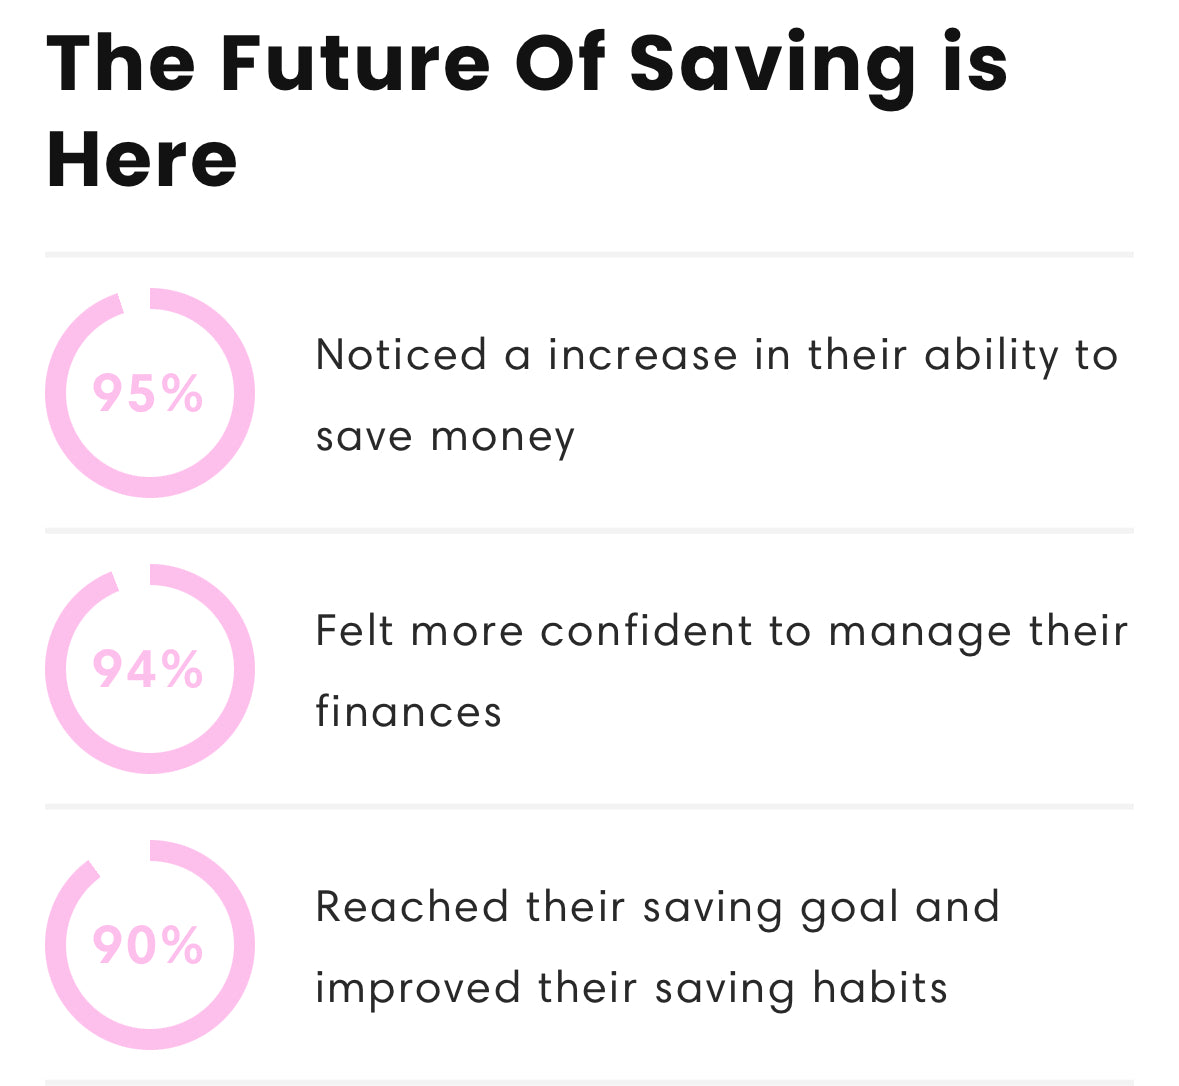Select the pink 95% percentage text

point(148,393)
